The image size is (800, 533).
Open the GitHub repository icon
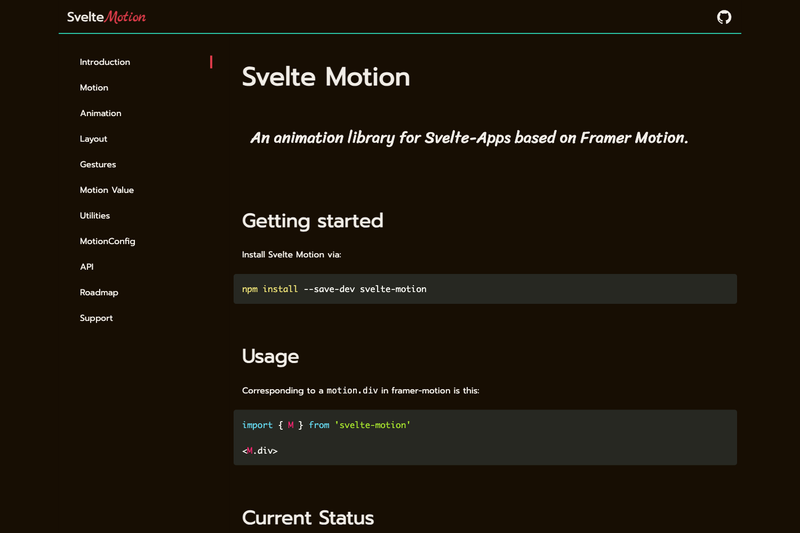(x=723, y=17)
